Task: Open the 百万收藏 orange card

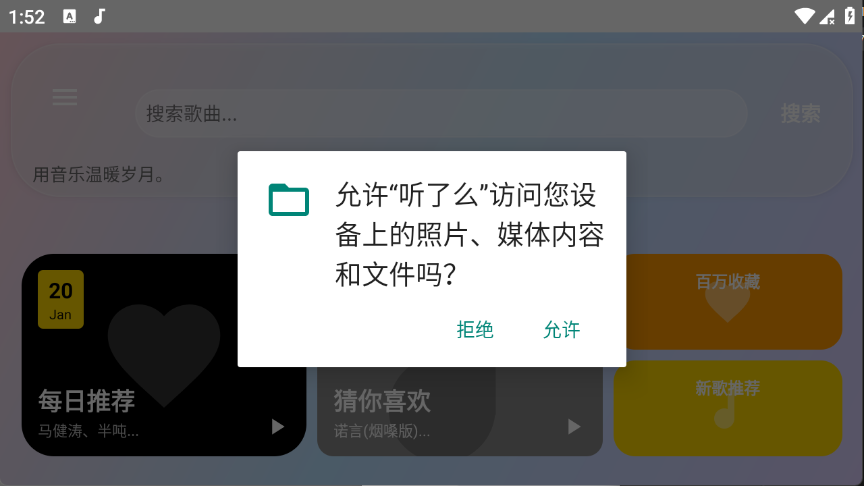Action: point(728,301)
